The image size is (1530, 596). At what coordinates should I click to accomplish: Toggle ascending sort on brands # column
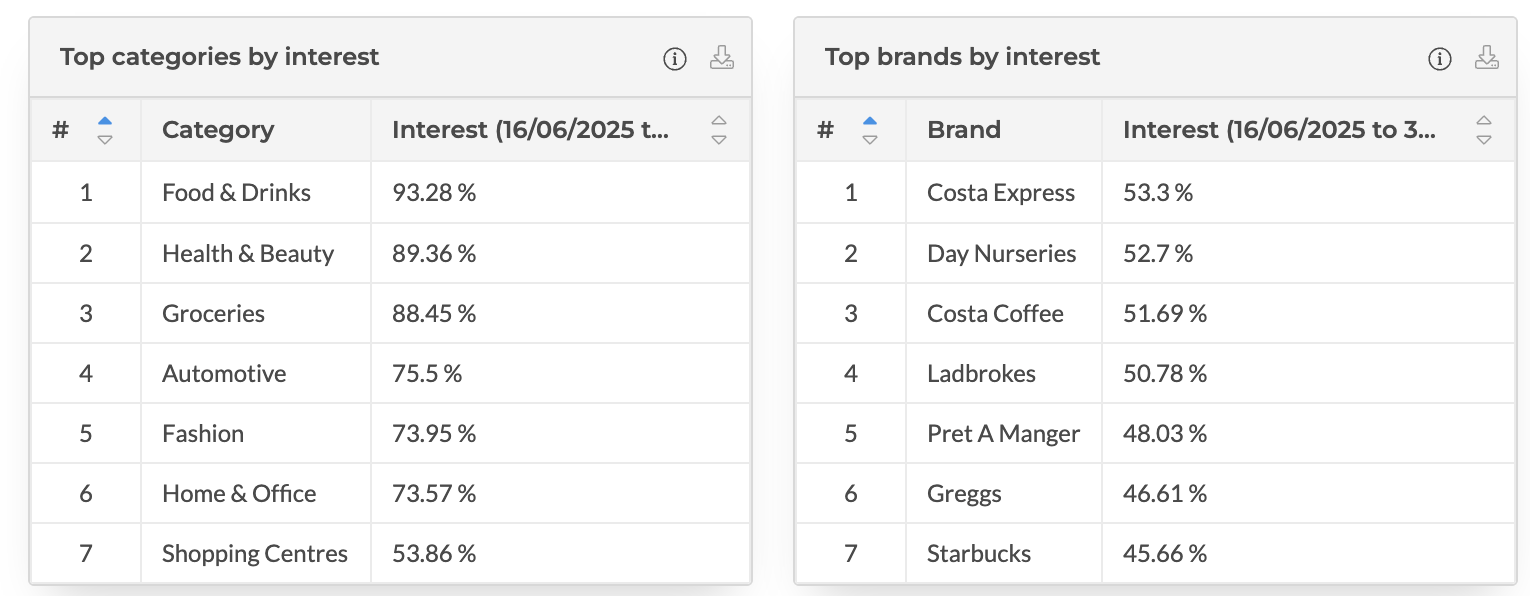[870, 122]
